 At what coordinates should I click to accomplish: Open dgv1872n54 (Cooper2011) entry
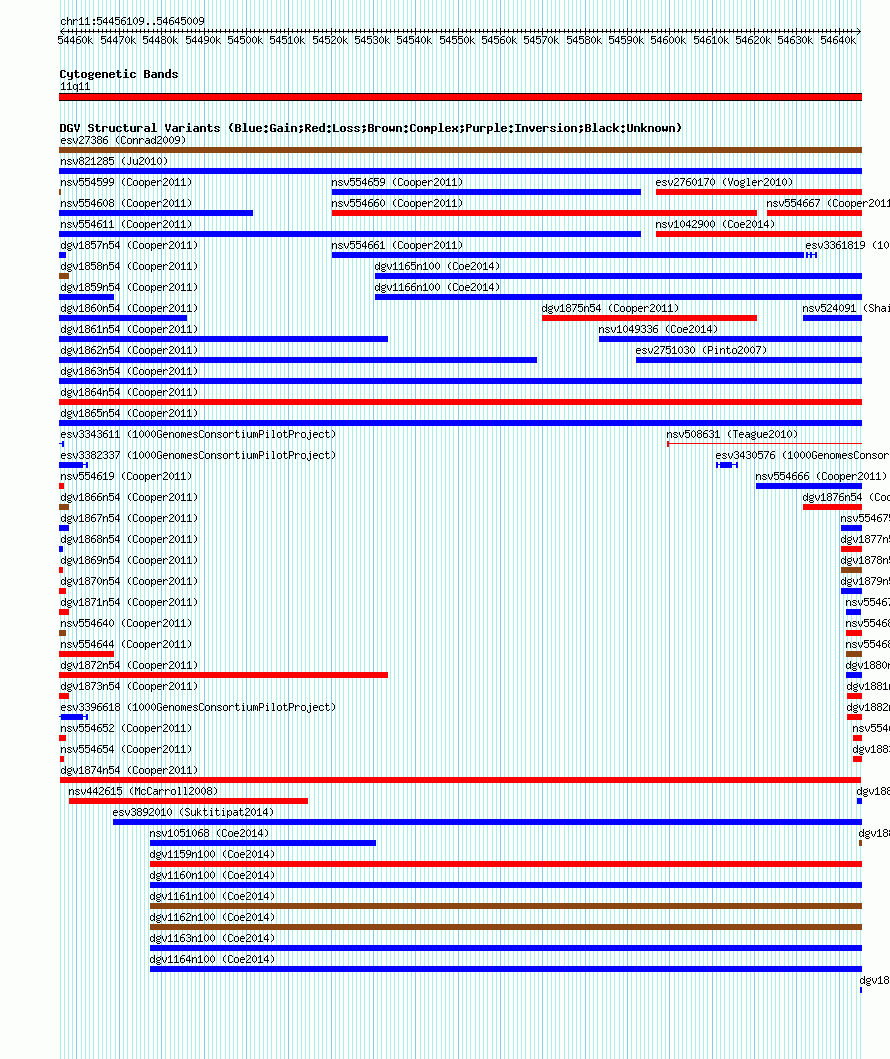point(129,665)
